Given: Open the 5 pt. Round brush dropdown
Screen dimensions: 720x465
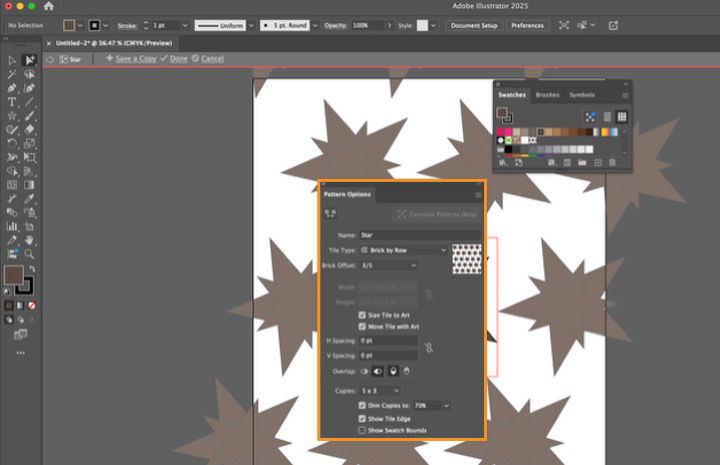Looking at the screenshot, I should [x=315, y=26].
